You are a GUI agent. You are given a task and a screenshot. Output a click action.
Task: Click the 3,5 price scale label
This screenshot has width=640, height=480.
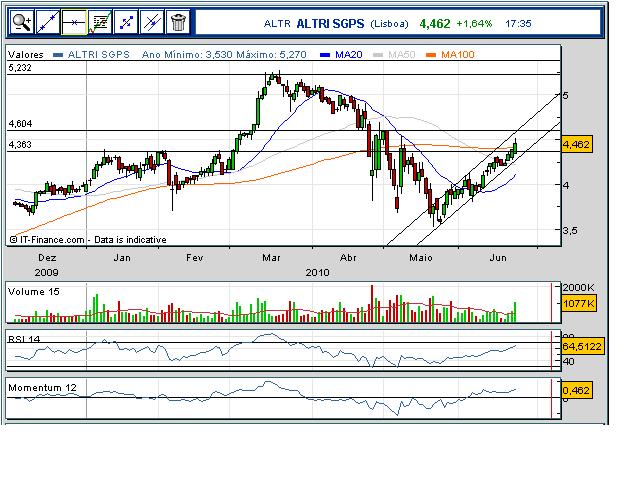(570, 231)
